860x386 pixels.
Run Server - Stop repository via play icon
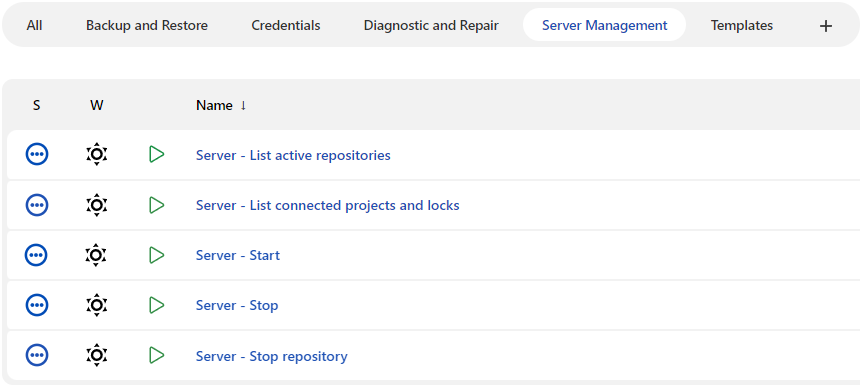(157, 355)
